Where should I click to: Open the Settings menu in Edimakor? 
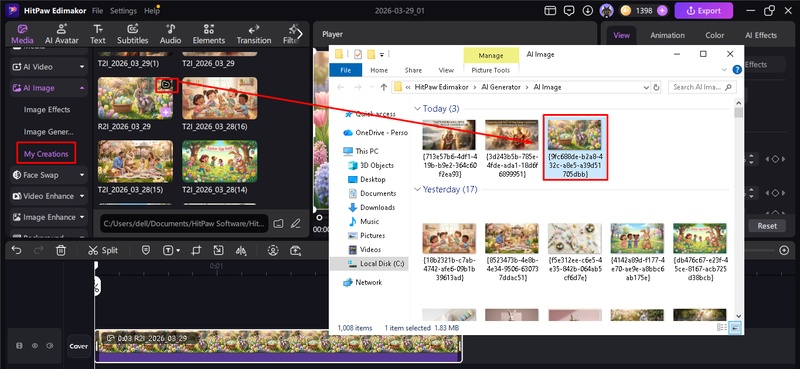(123, 11)
